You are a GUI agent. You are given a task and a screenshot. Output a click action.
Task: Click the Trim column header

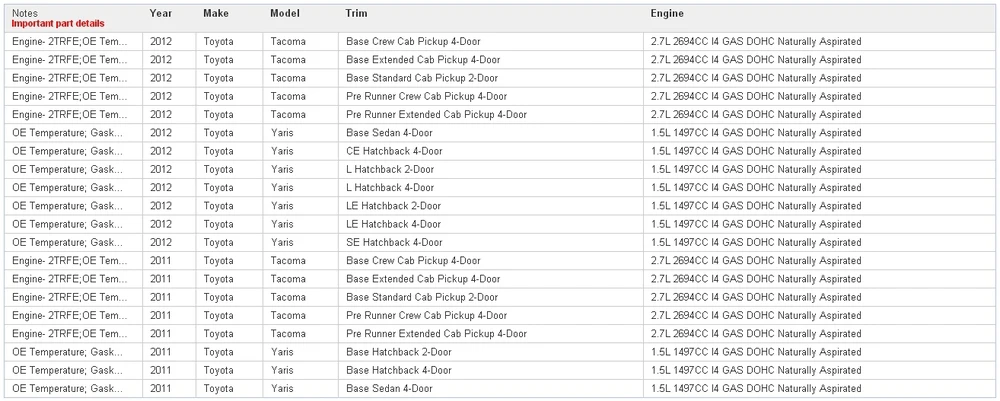[x=357, y=13]
